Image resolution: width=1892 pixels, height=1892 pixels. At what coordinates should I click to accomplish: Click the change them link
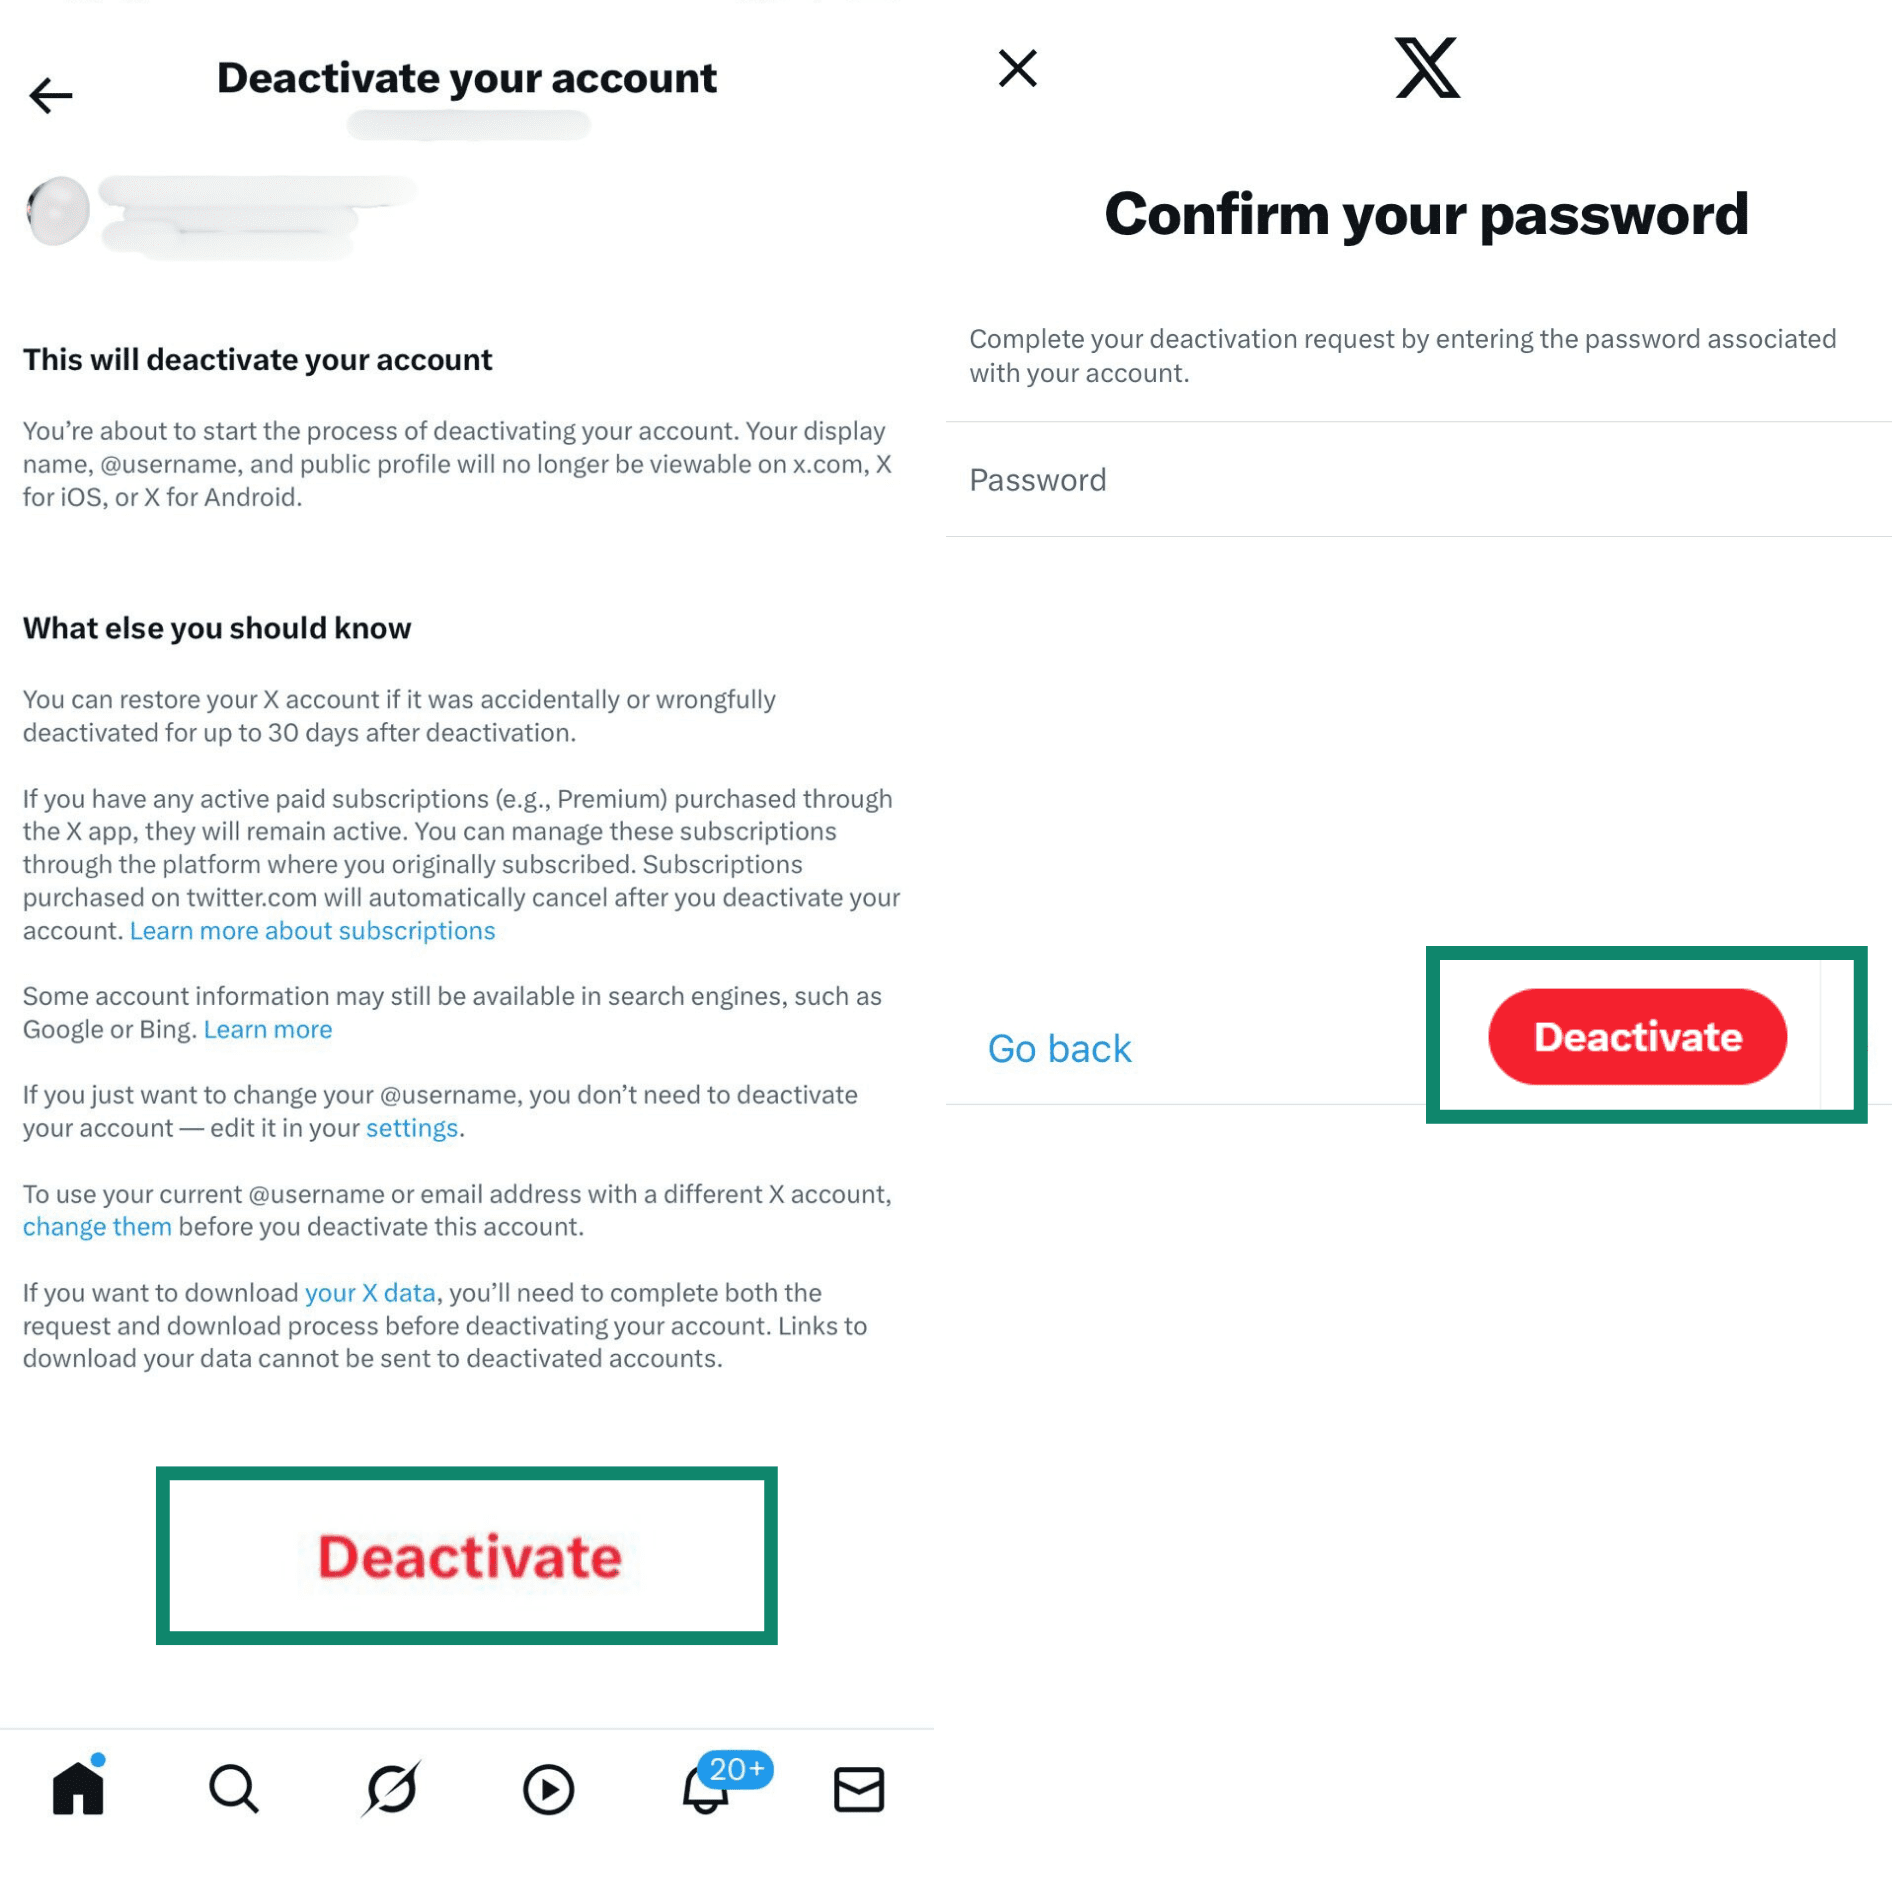96,1226
